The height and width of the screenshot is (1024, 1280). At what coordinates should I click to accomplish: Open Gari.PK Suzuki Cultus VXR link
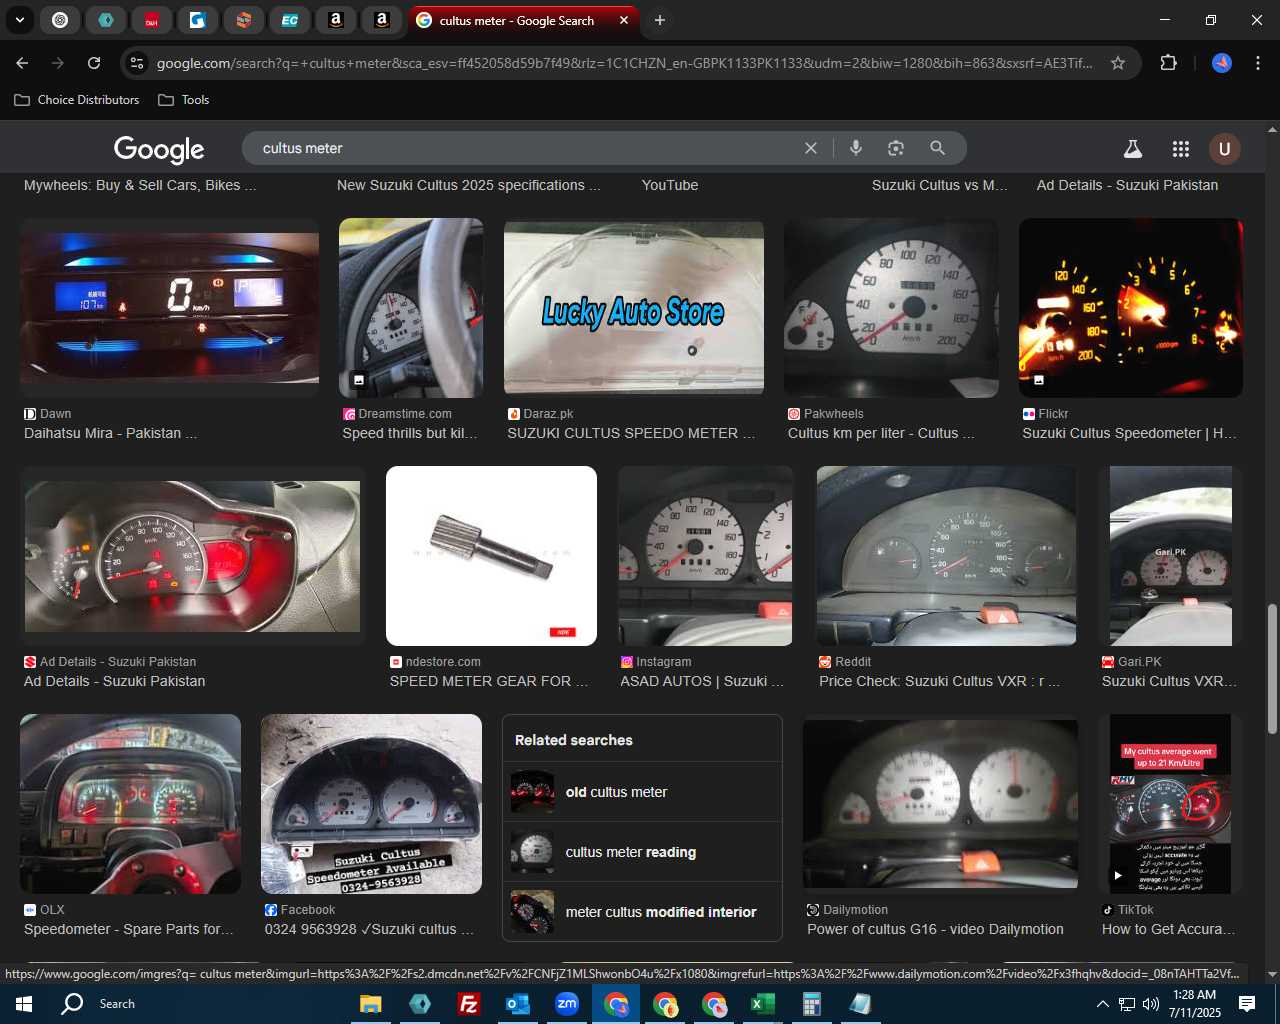(x=1169, y=681)
